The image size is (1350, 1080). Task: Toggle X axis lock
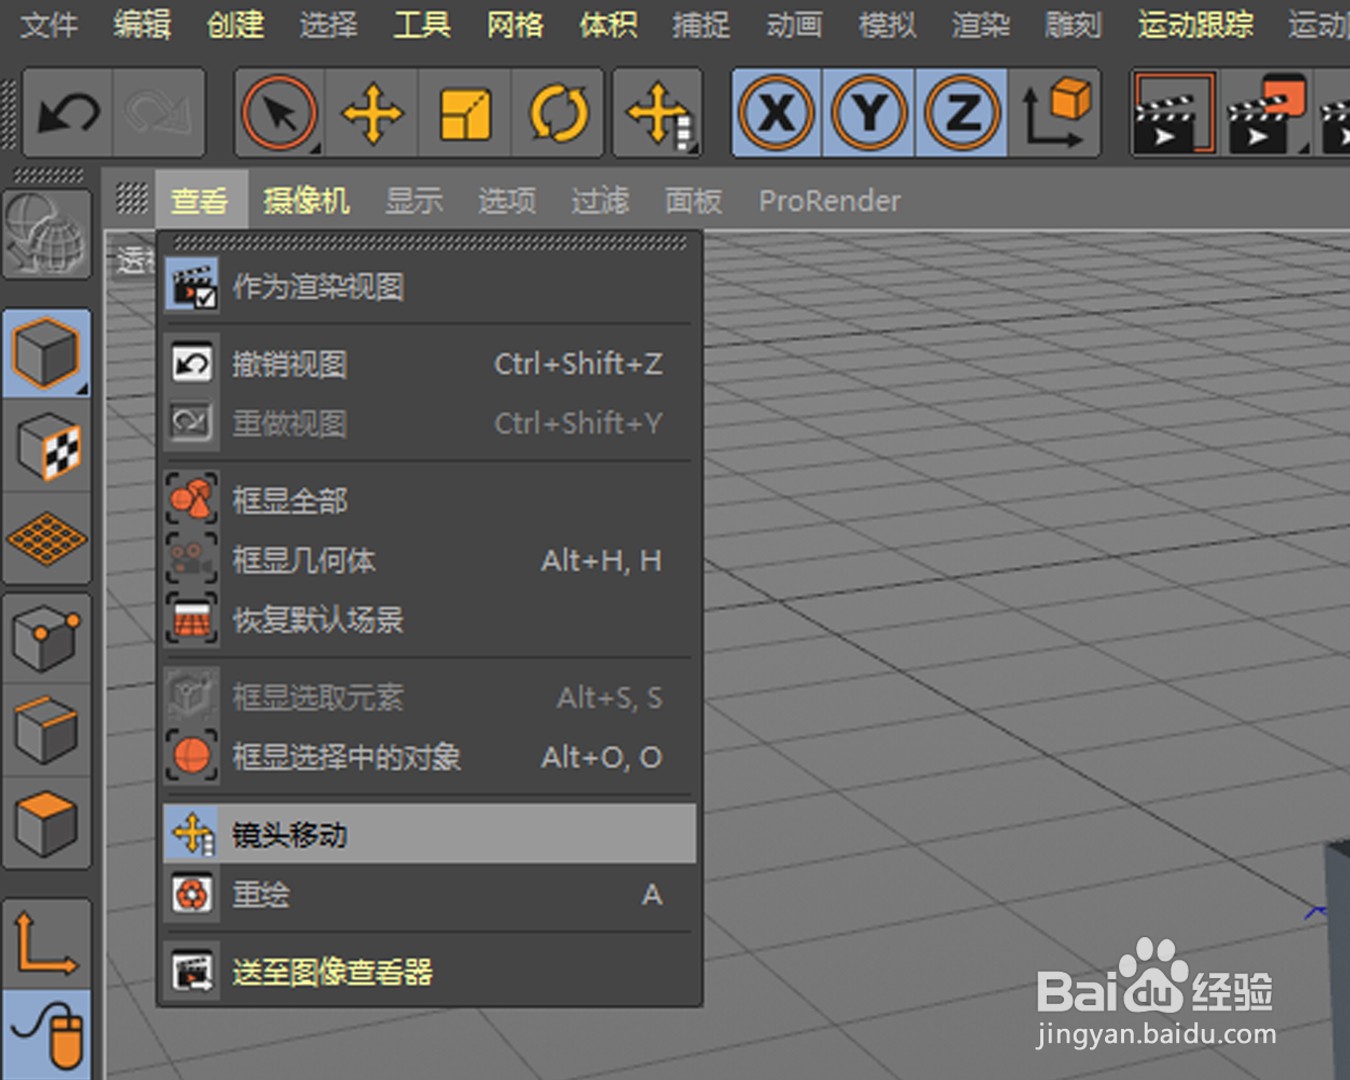pyautogui.click(x=776, y=113)
